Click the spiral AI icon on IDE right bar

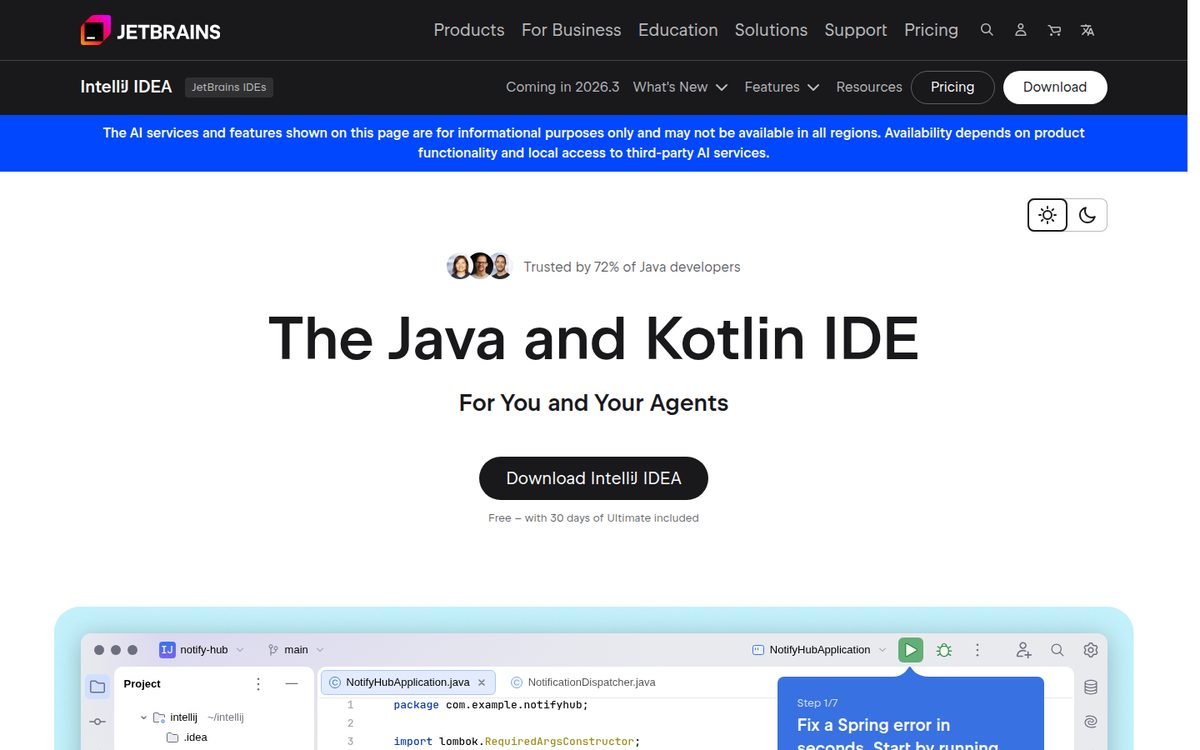pyautogui.click(x=1091, y=721)
